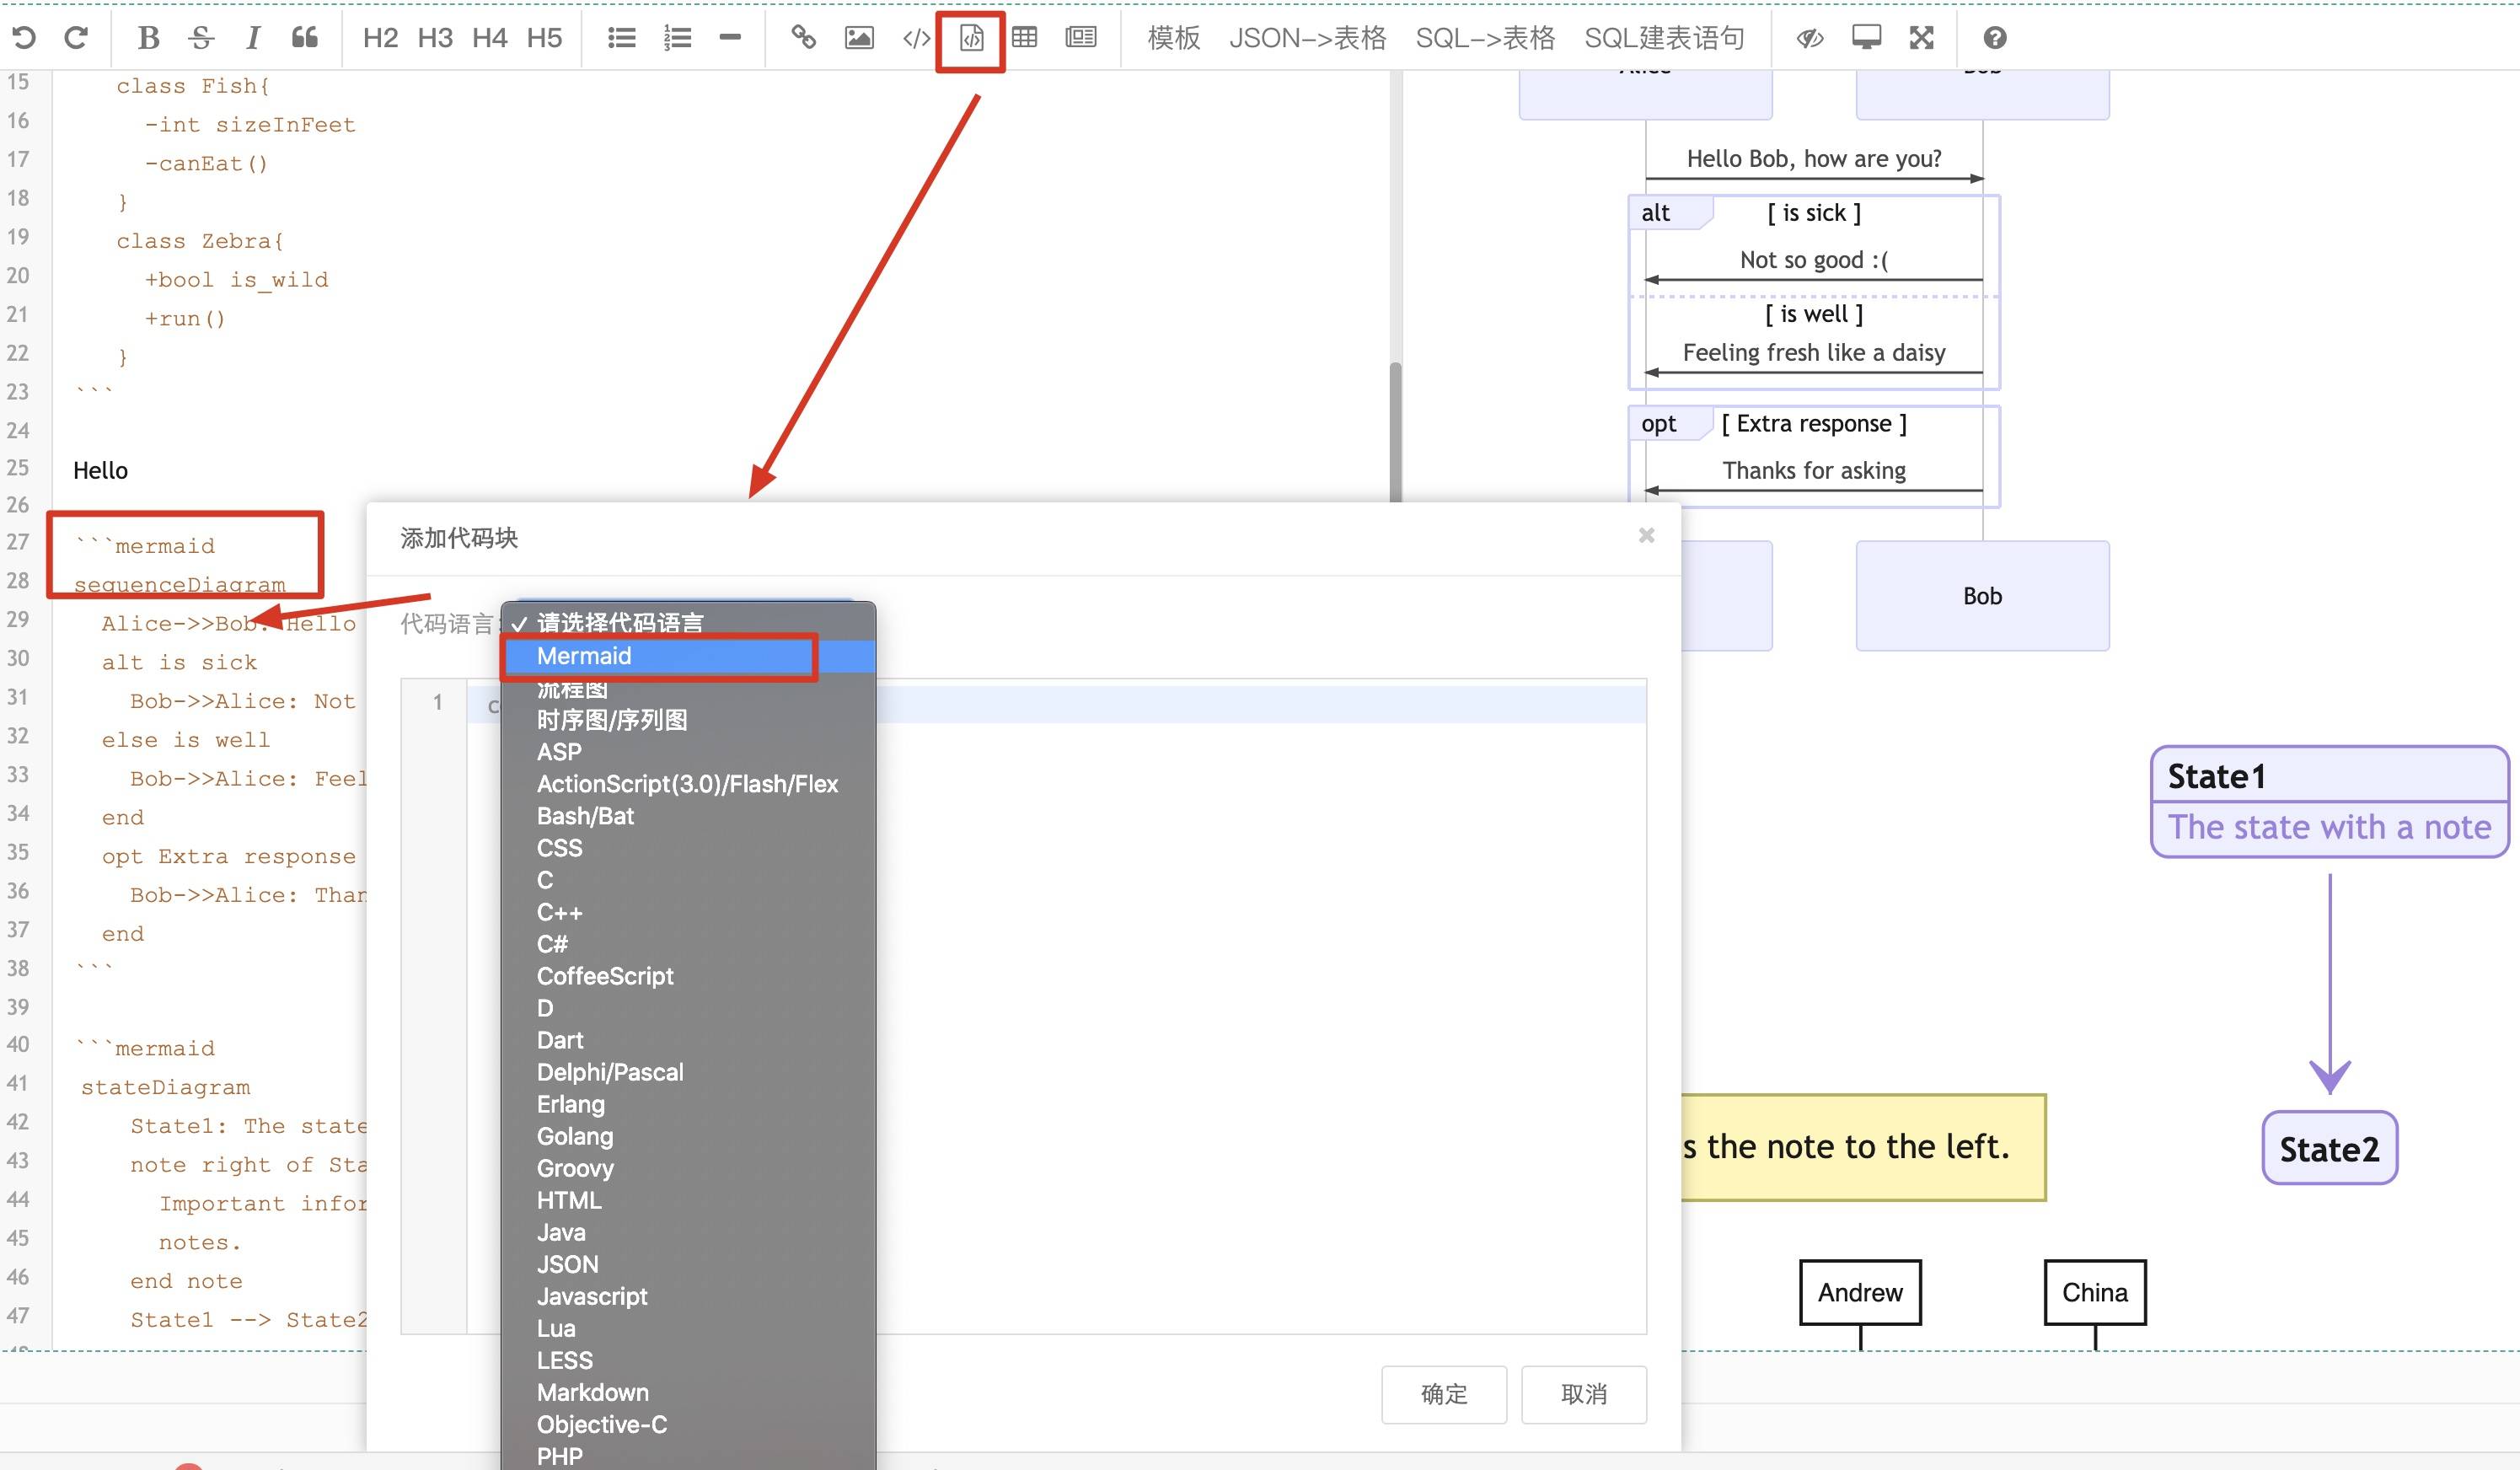Toggle fullscreen editing mode

pyautogui.click(x=1921, y=38)
